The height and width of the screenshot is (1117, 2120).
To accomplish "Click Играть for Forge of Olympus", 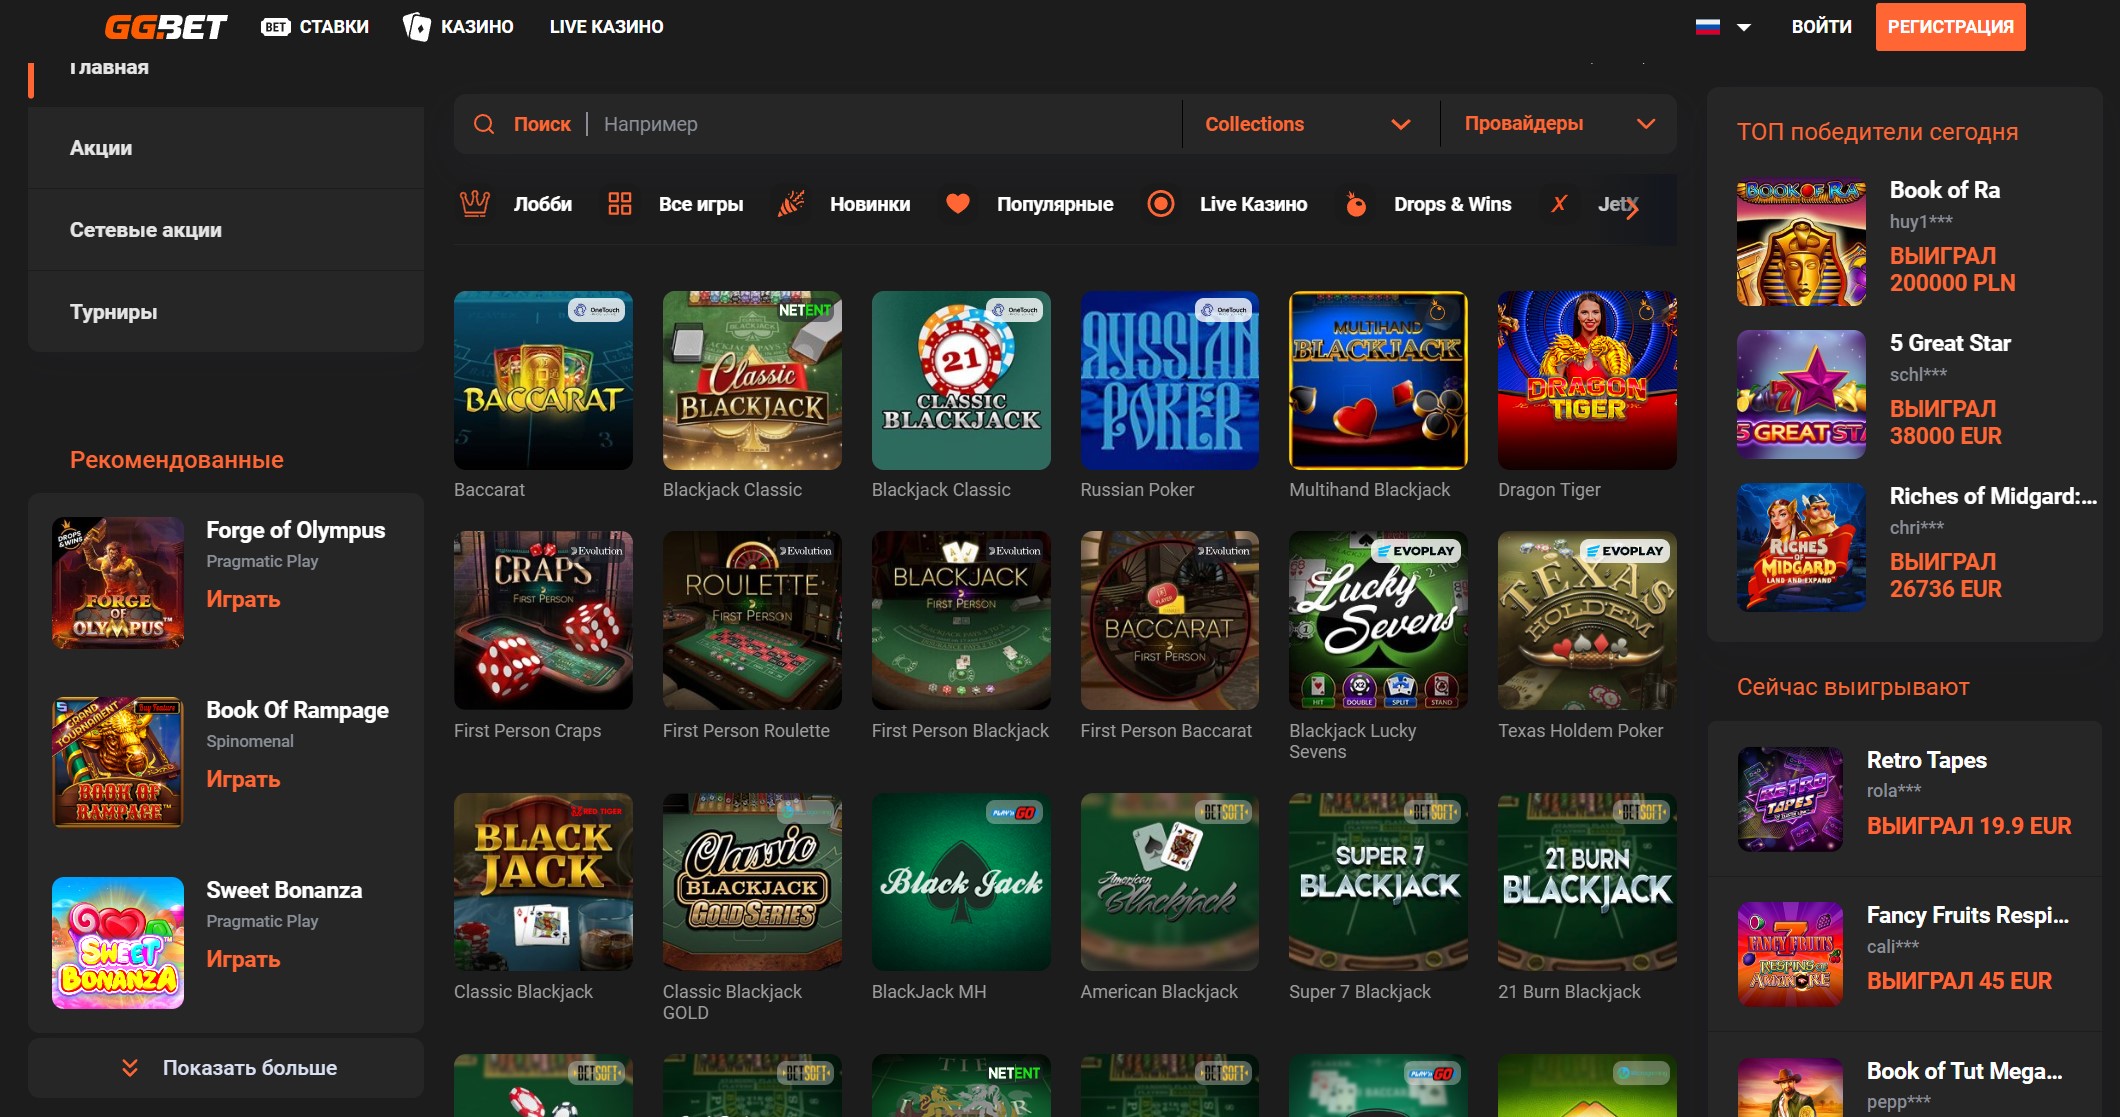I will (x=243, y=599).
